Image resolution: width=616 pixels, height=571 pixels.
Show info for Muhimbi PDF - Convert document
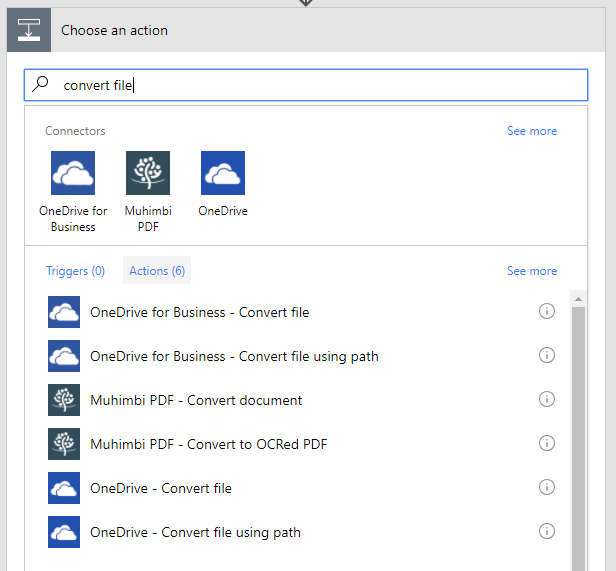click(x=547, y=400)
